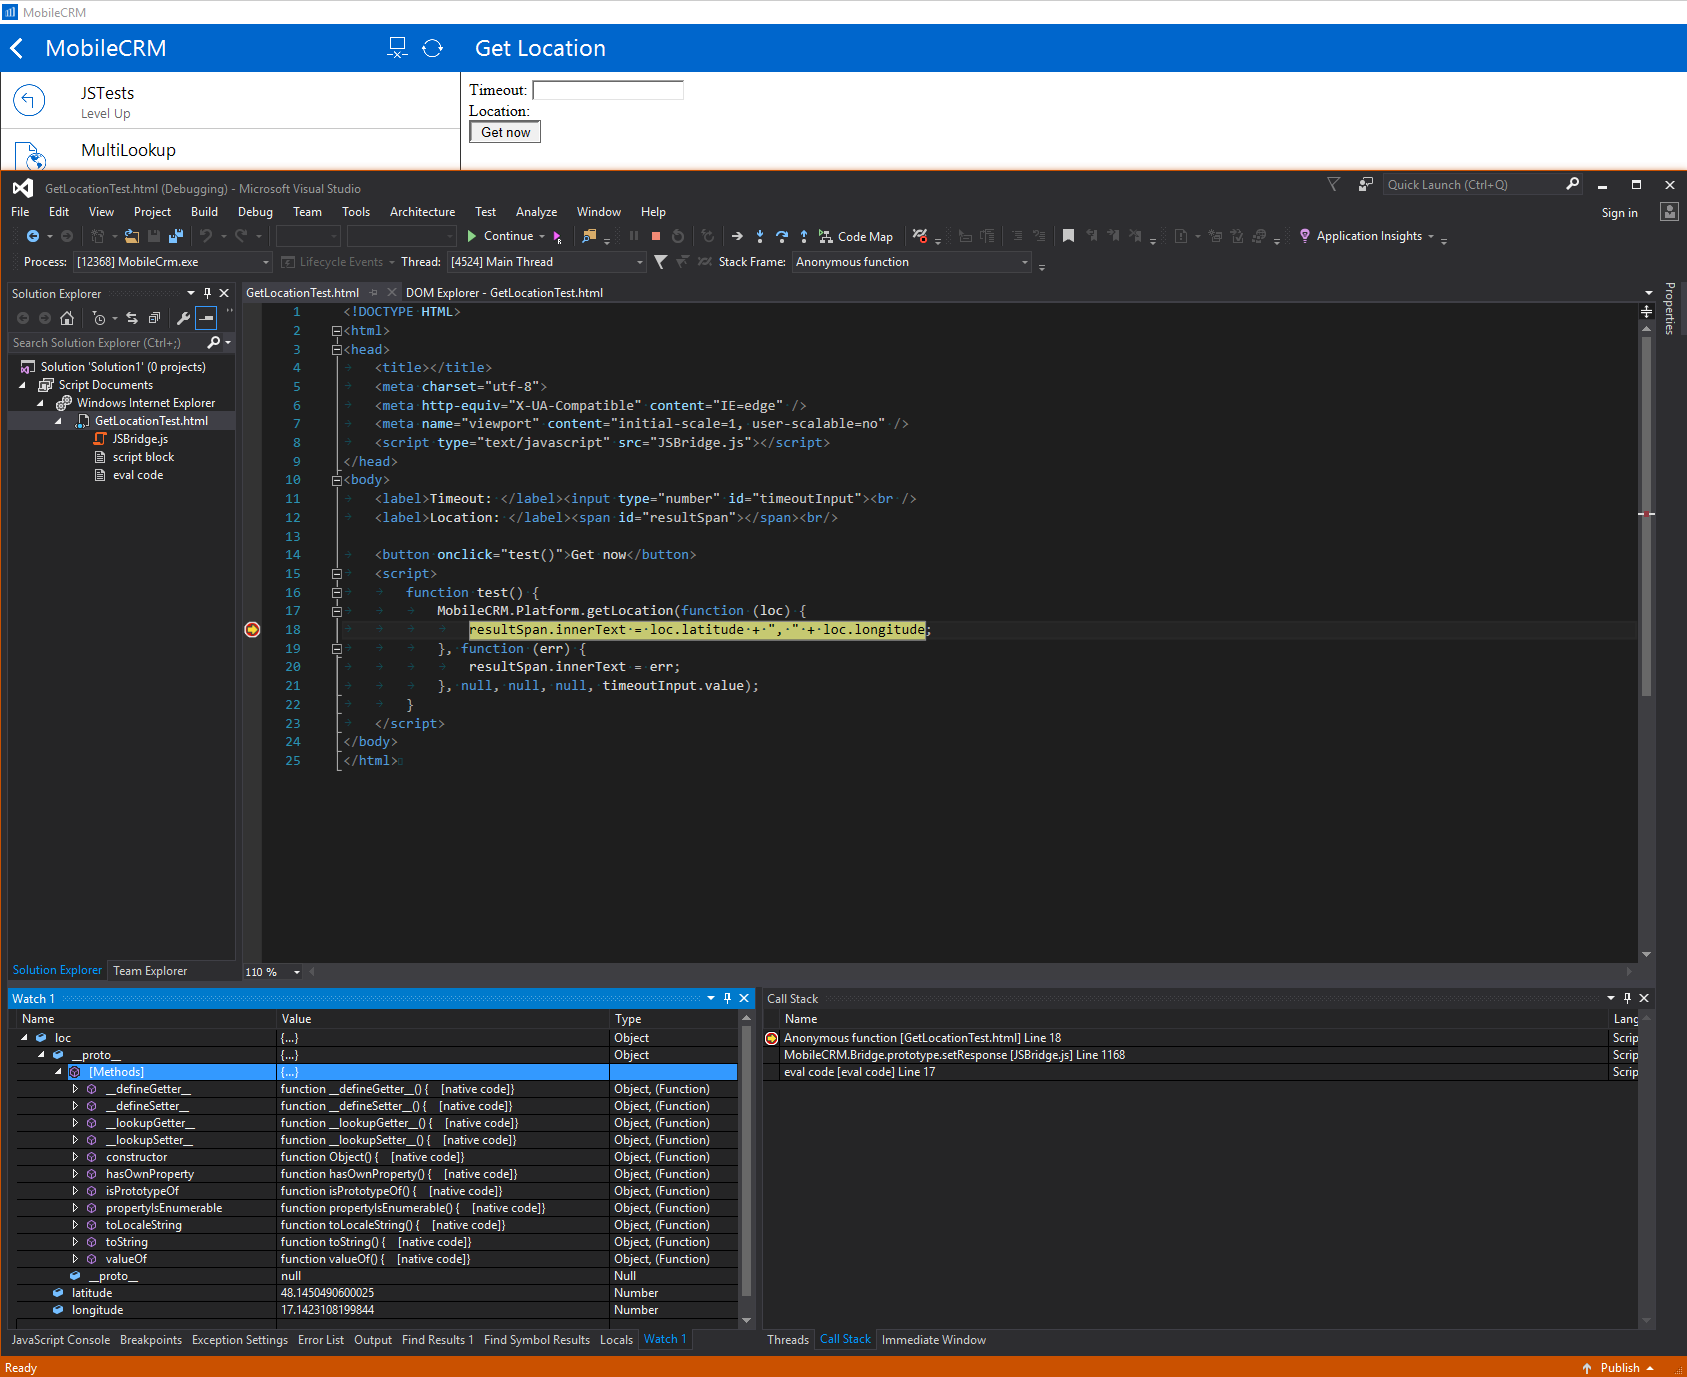Open the Stack Frame dropdown

[911, 262]
